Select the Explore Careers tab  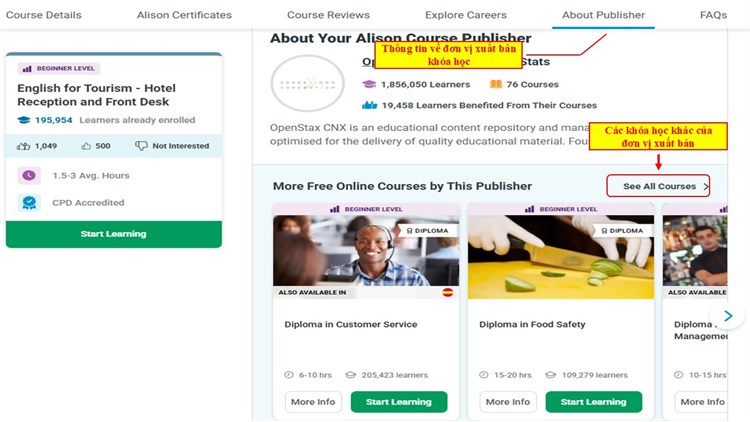[x=465, y=15]
